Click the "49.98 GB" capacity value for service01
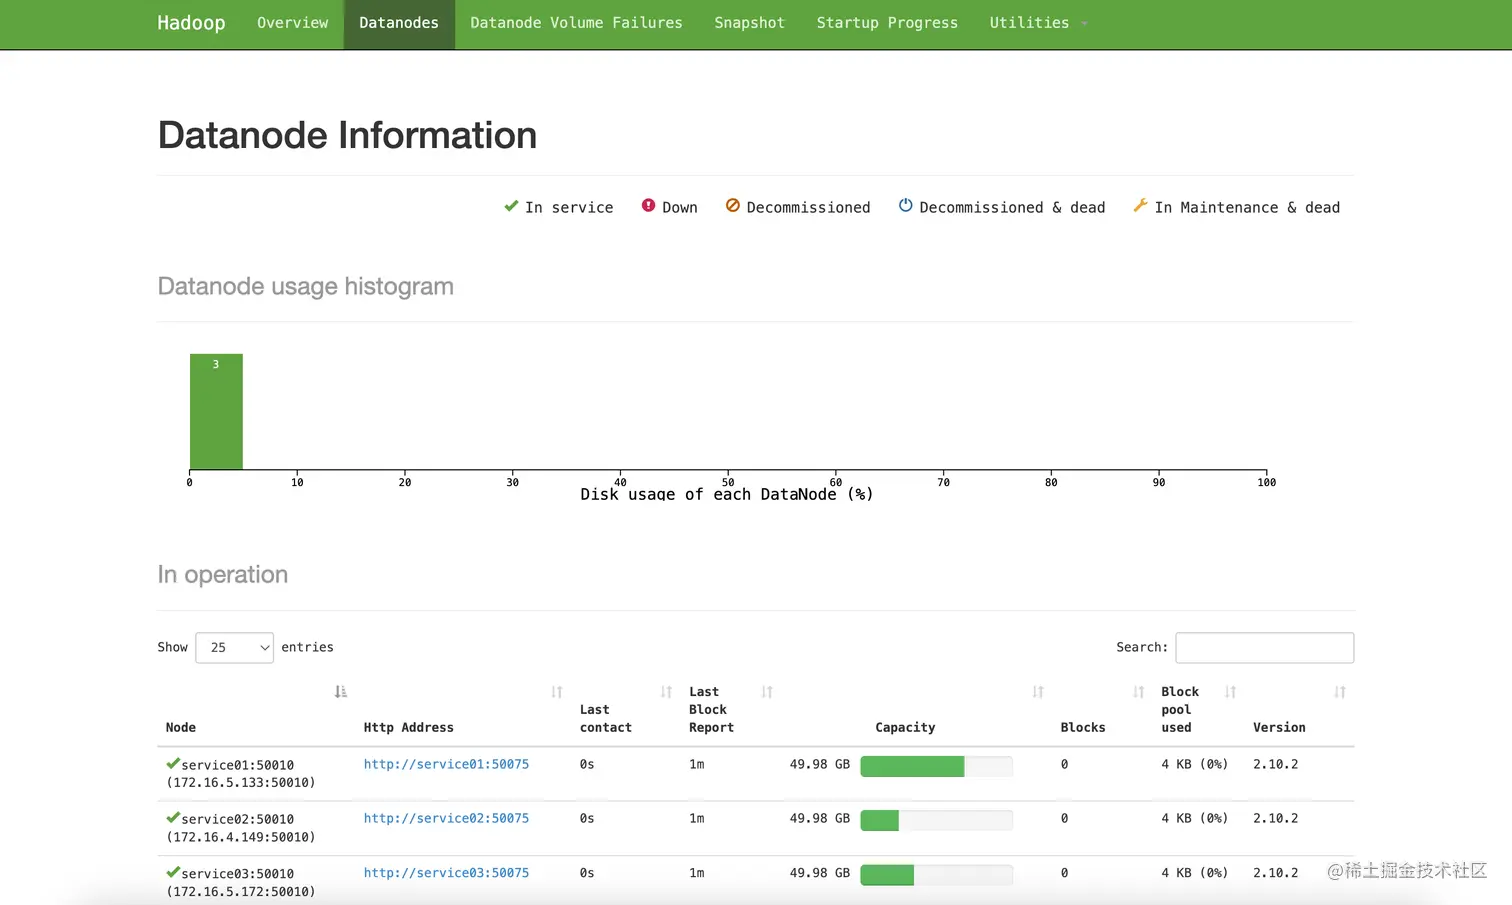The image size is (1512, 905). 820,764
